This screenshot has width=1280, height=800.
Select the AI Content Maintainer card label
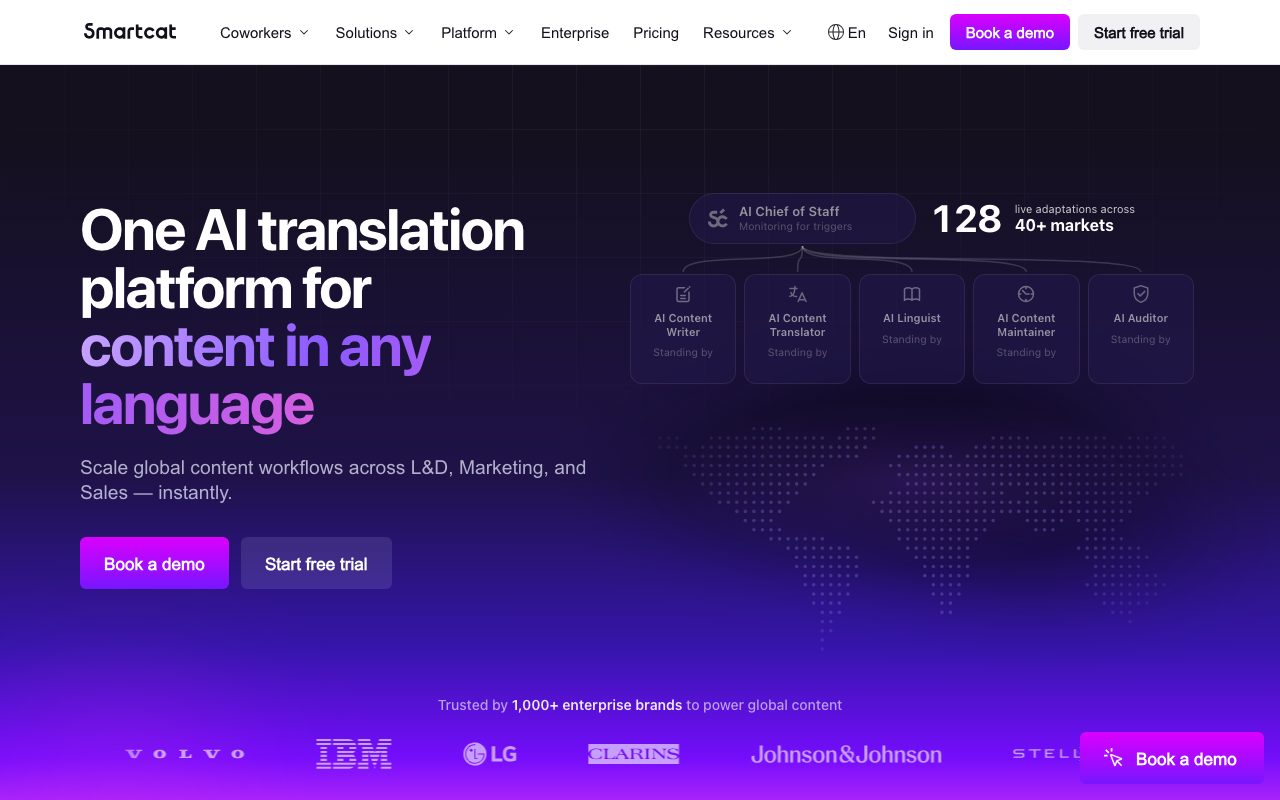tap(1026, 325)
